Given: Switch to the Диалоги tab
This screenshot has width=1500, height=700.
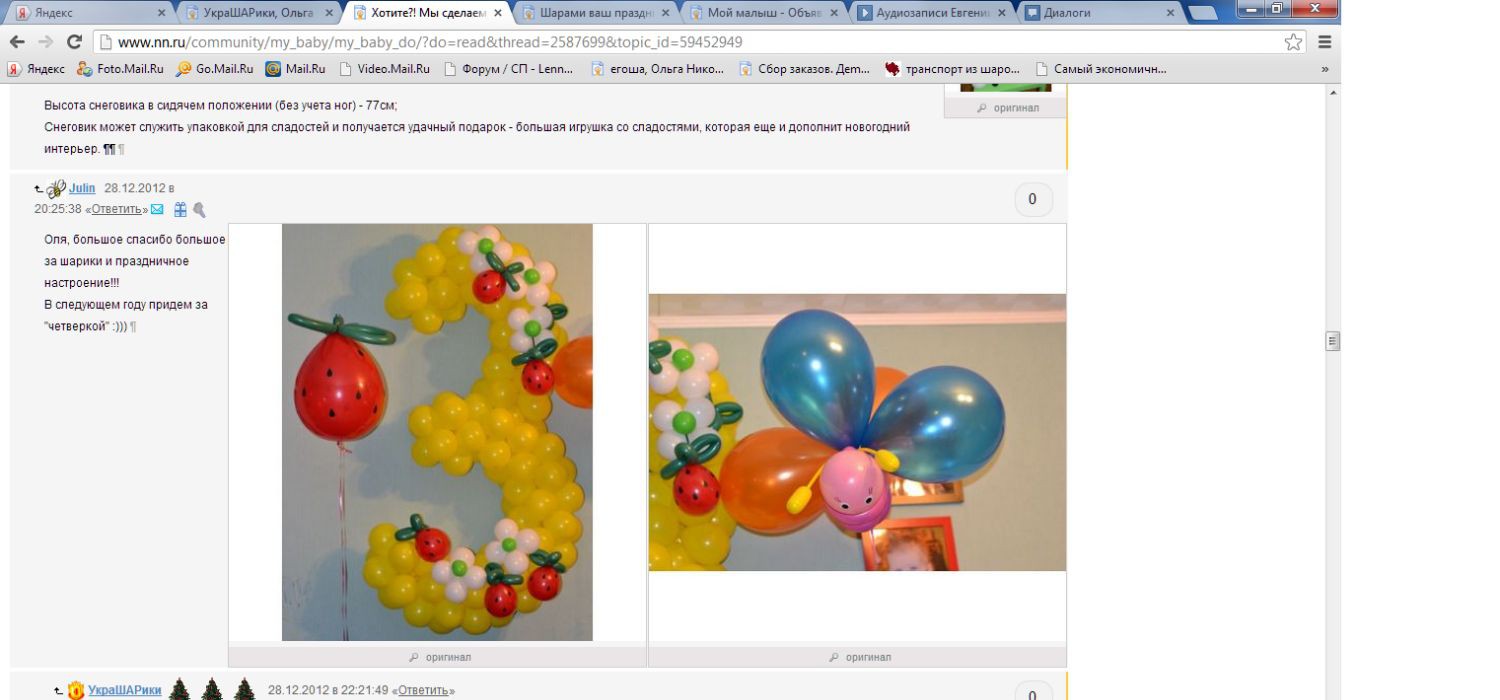Looking at the screenshot, I should click(1100, 13).
